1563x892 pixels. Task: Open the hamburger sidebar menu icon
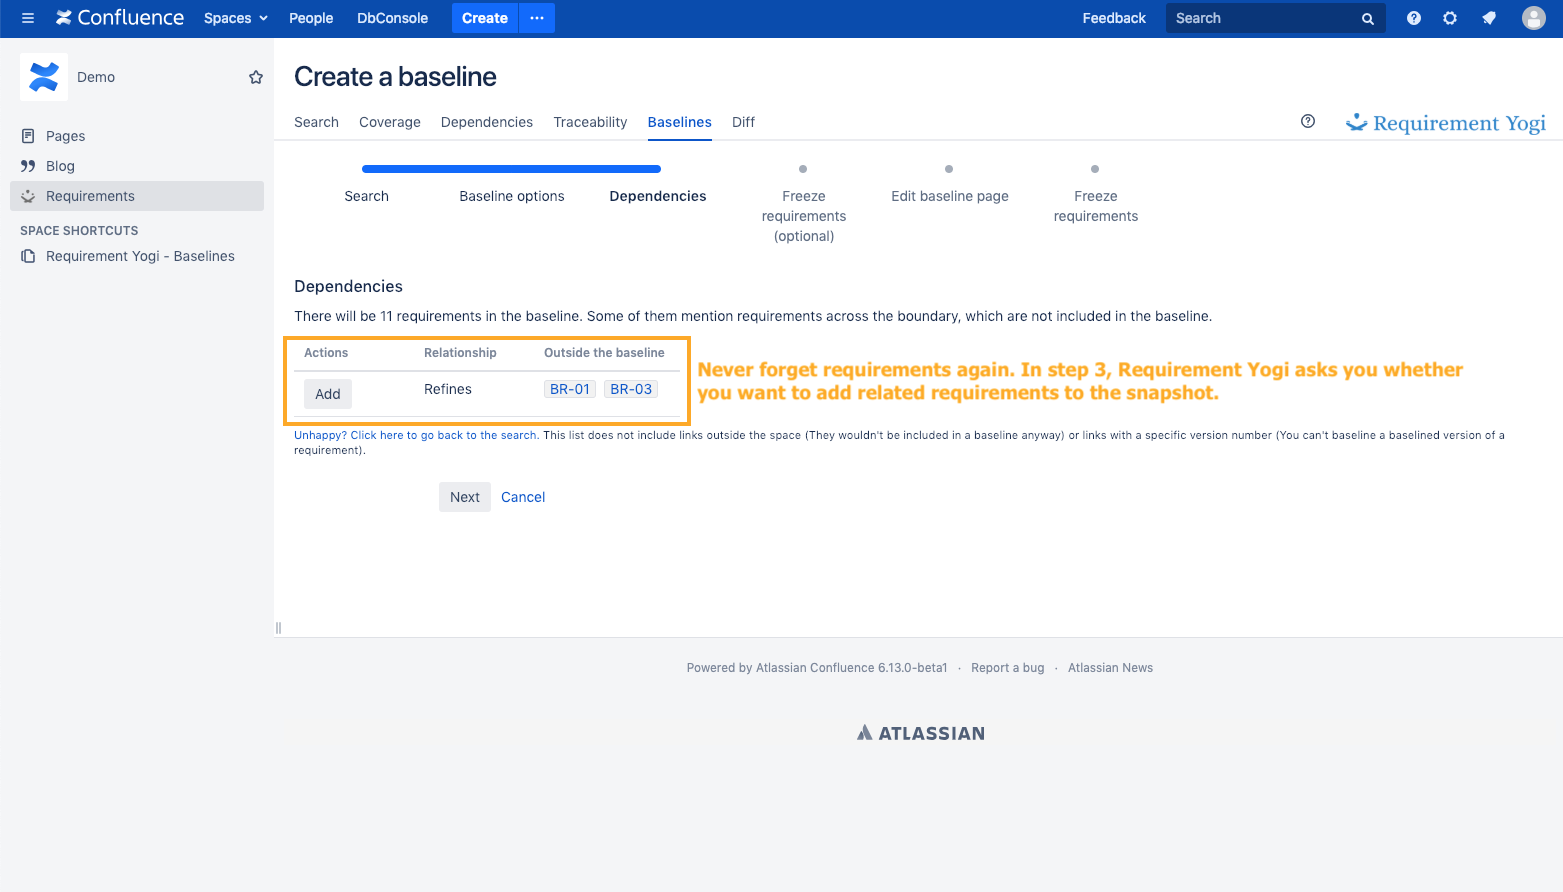[x=28, y=18]
